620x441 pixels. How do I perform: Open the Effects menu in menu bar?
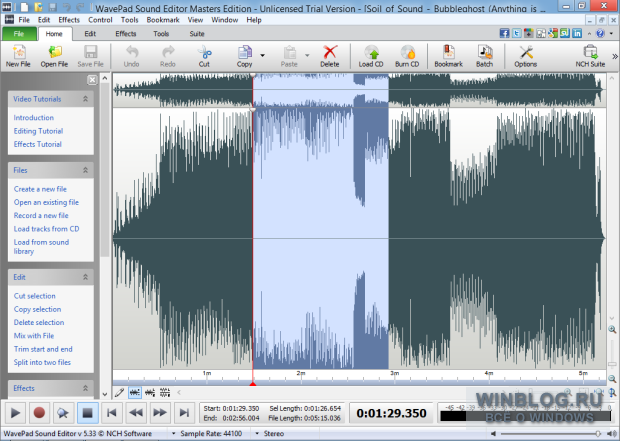click(69, 20)
